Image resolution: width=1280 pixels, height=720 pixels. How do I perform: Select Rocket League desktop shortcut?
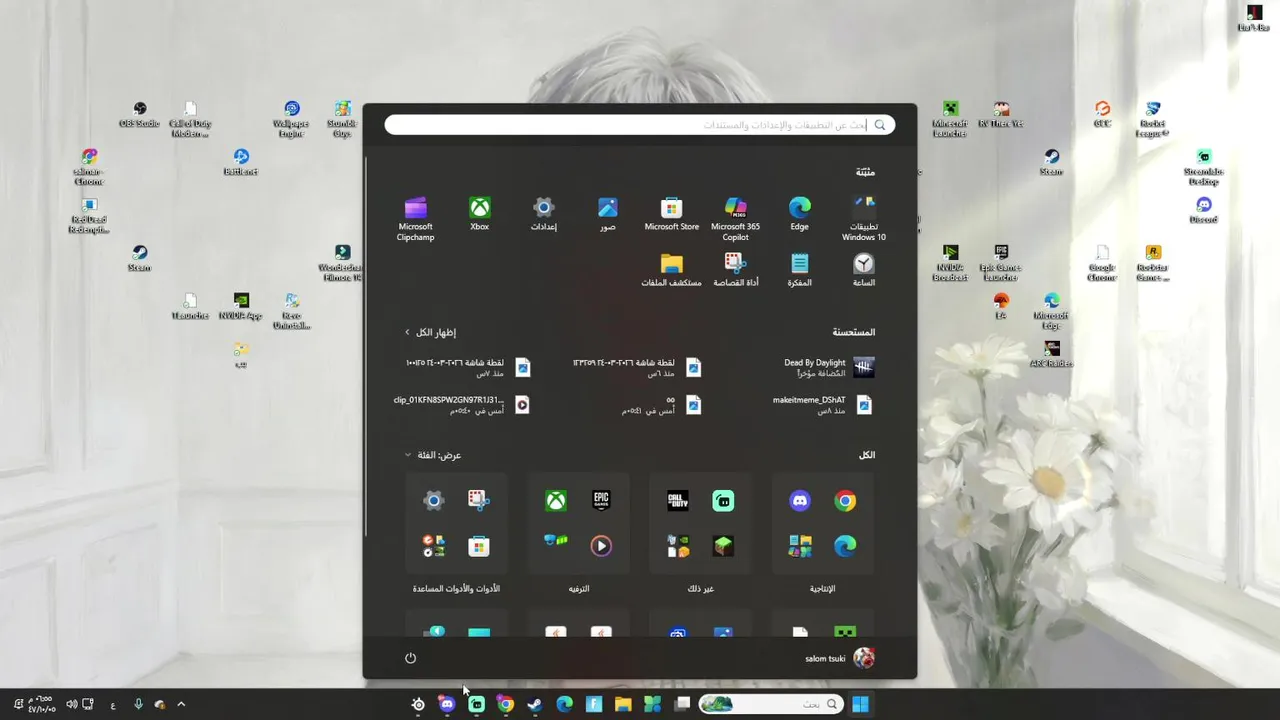1153,119
